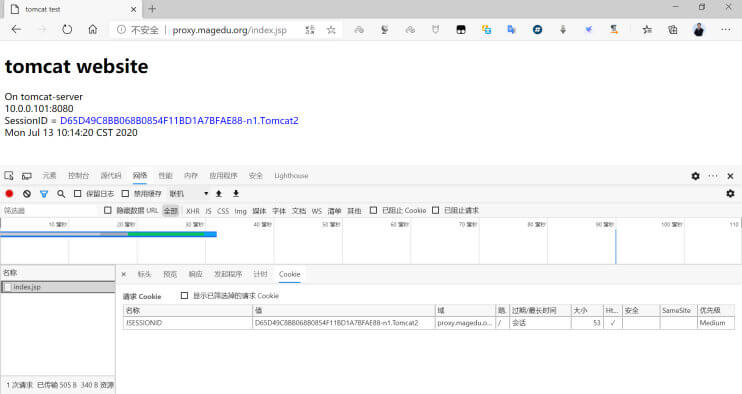Open the Preview tab of the request
This screenshot has width=742, height=394.
click(170, 274)
